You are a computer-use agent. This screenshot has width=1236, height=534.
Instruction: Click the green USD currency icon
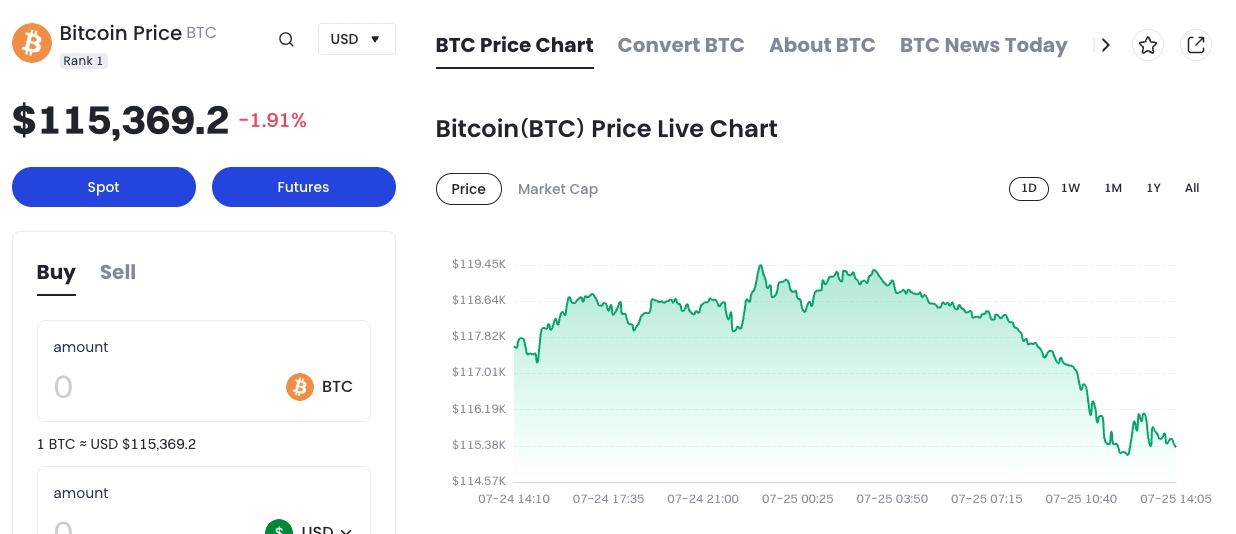pos(279,528)
